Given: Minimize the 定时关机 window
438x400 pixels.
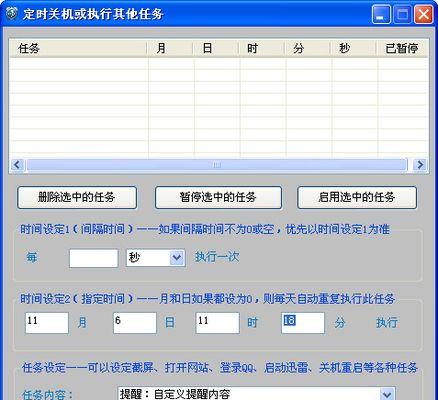Looking at the screenshot, I should (381, 15).
